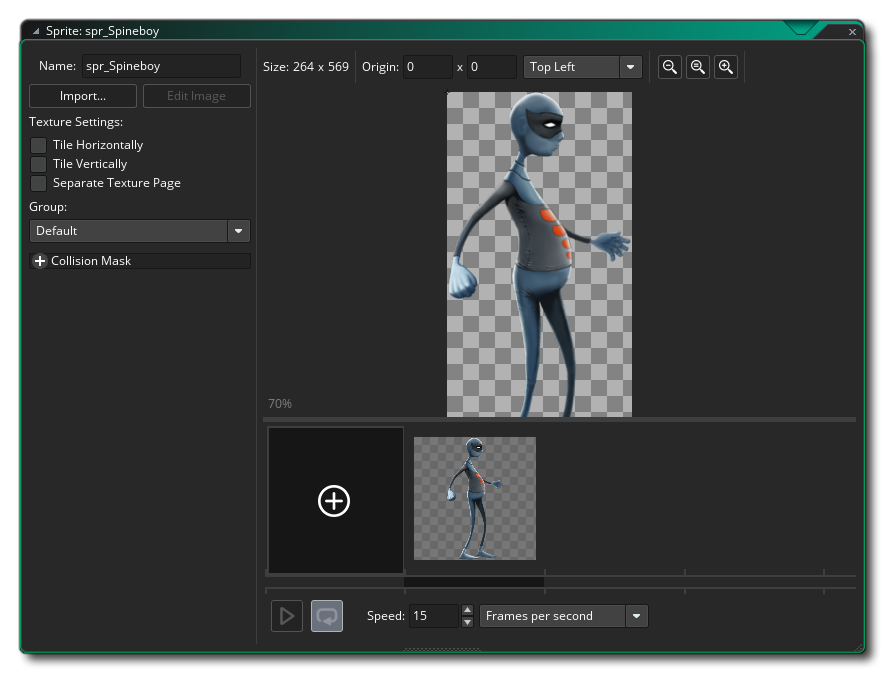
Task: Click the Edit Image button
Action: [x=196, y=96]
